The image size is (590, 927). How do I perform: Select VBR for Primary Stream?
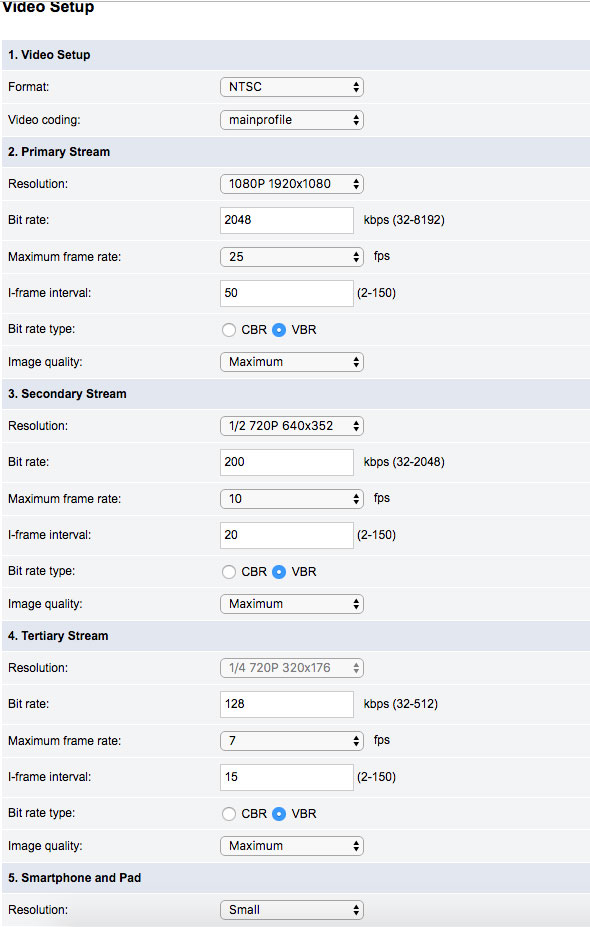279,330
